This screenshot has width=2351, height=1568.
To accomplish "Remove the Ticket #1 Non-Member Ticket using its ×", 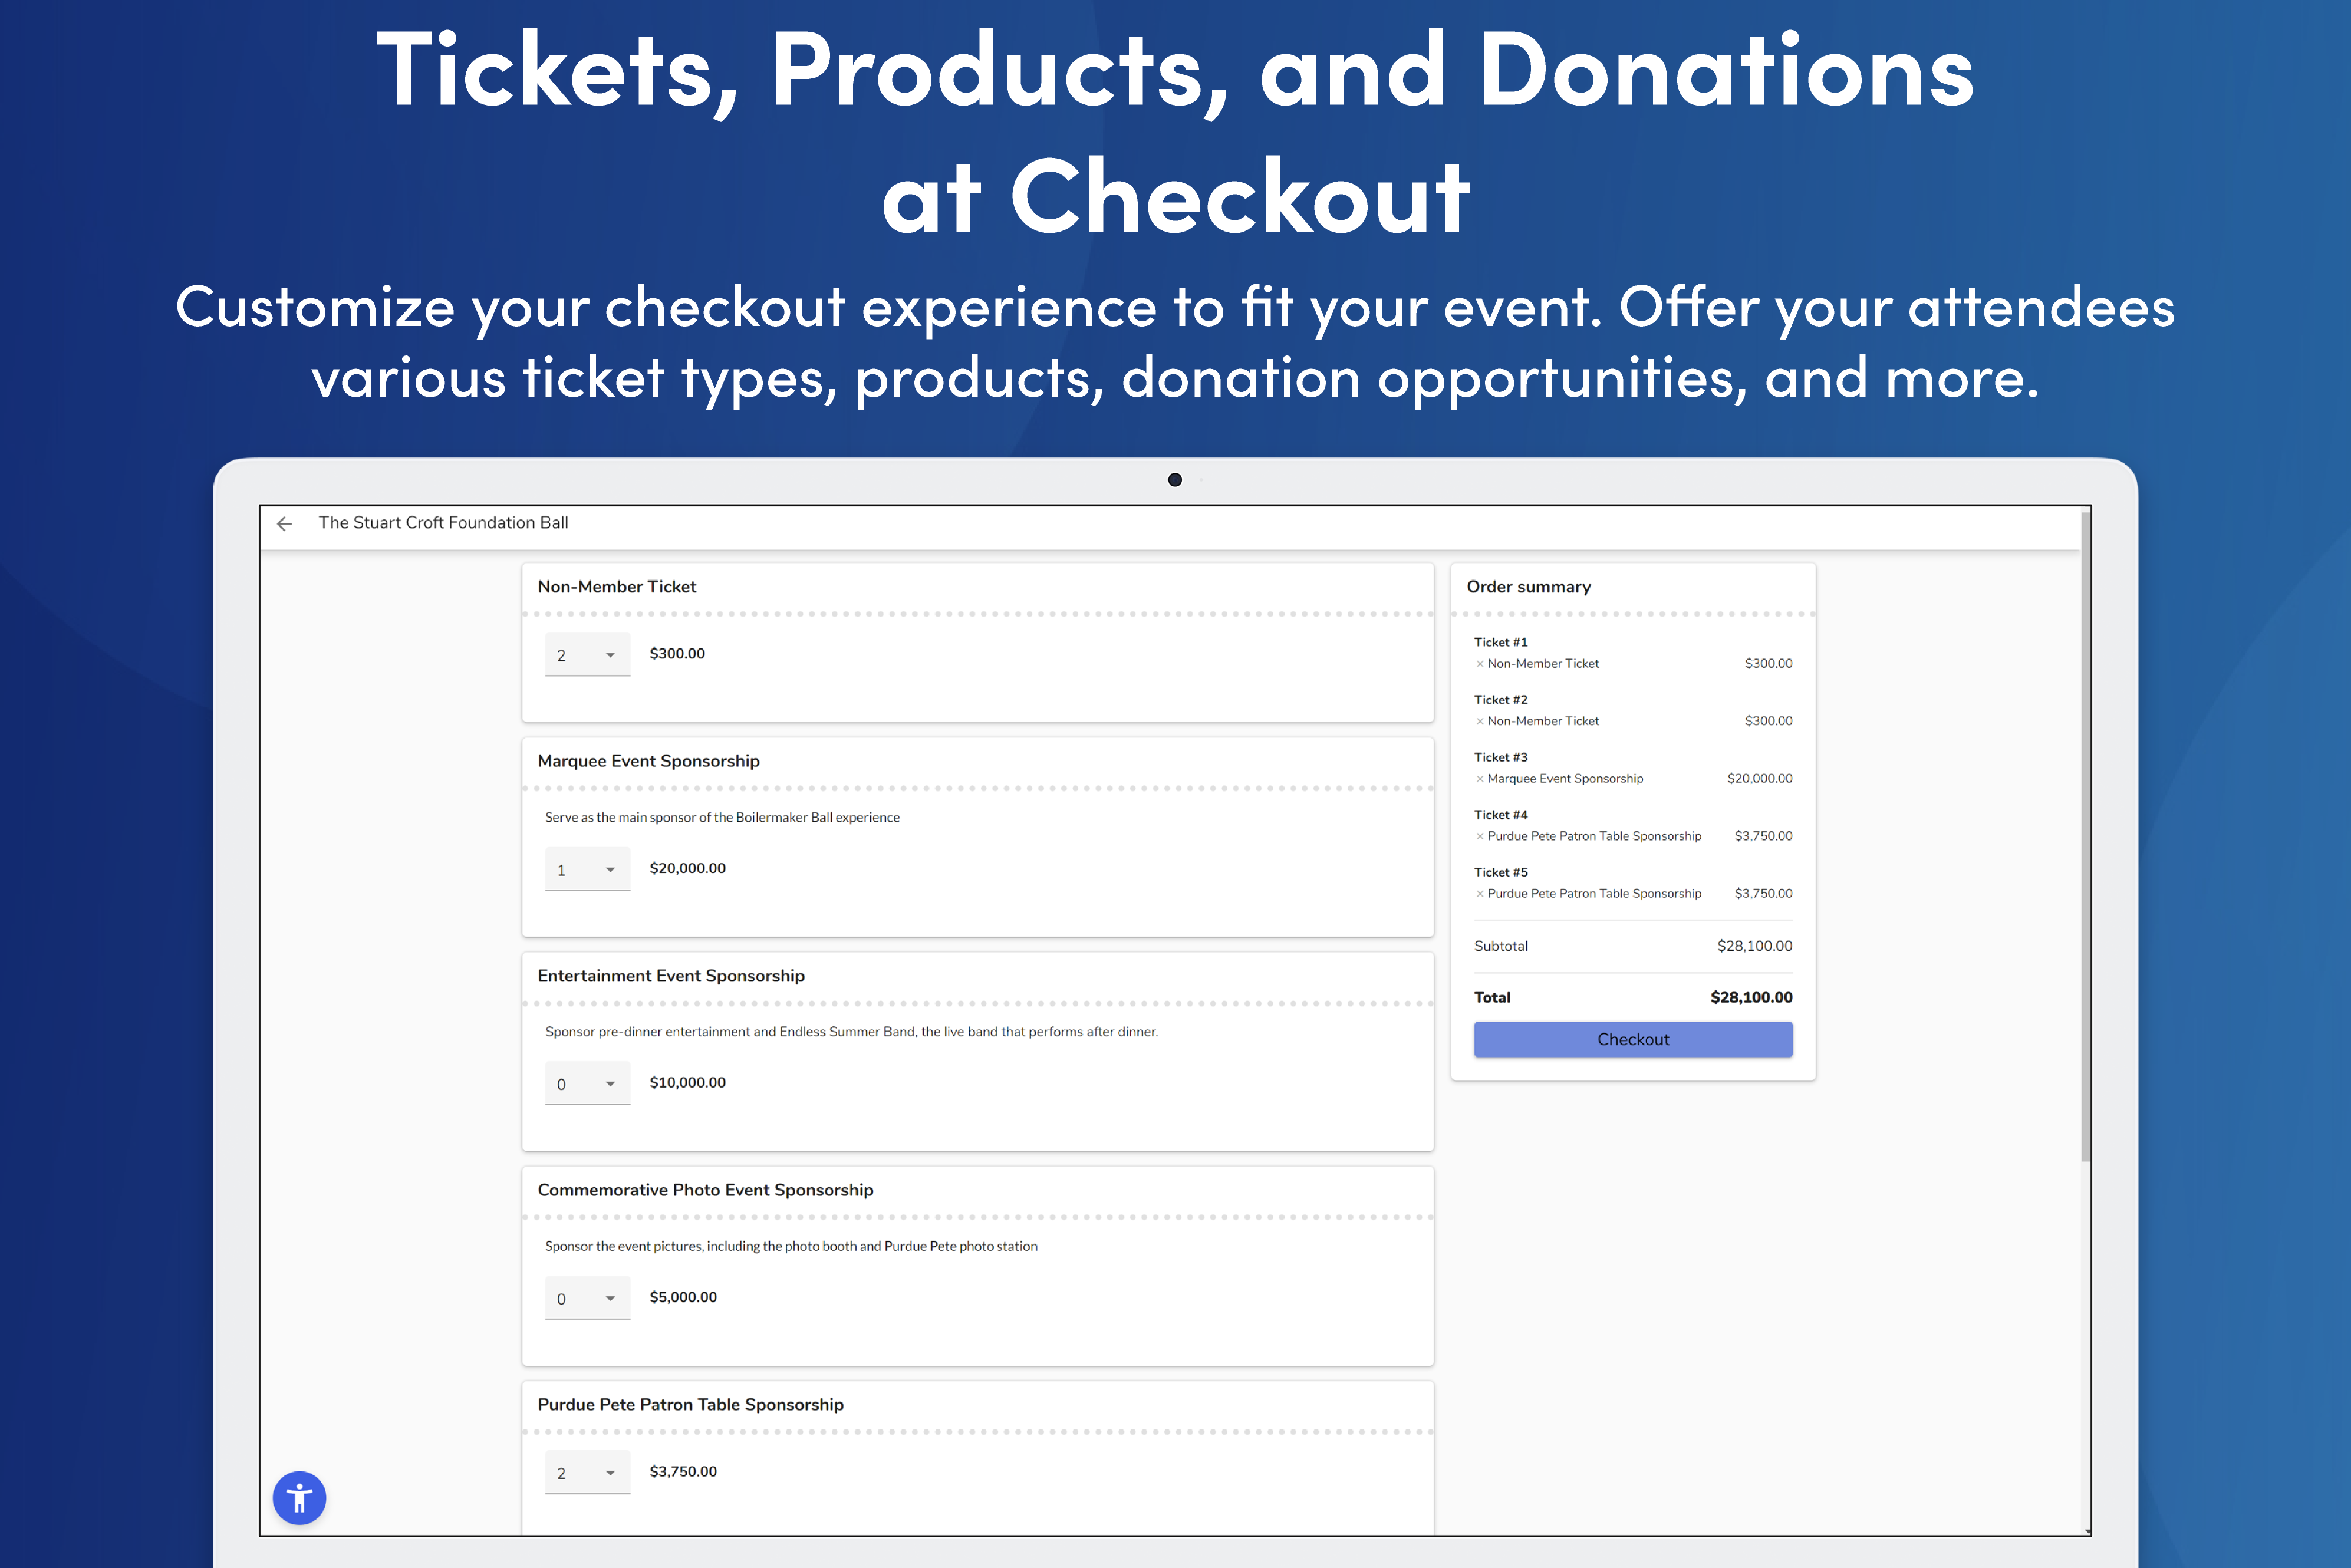I will click(1480, 663).
